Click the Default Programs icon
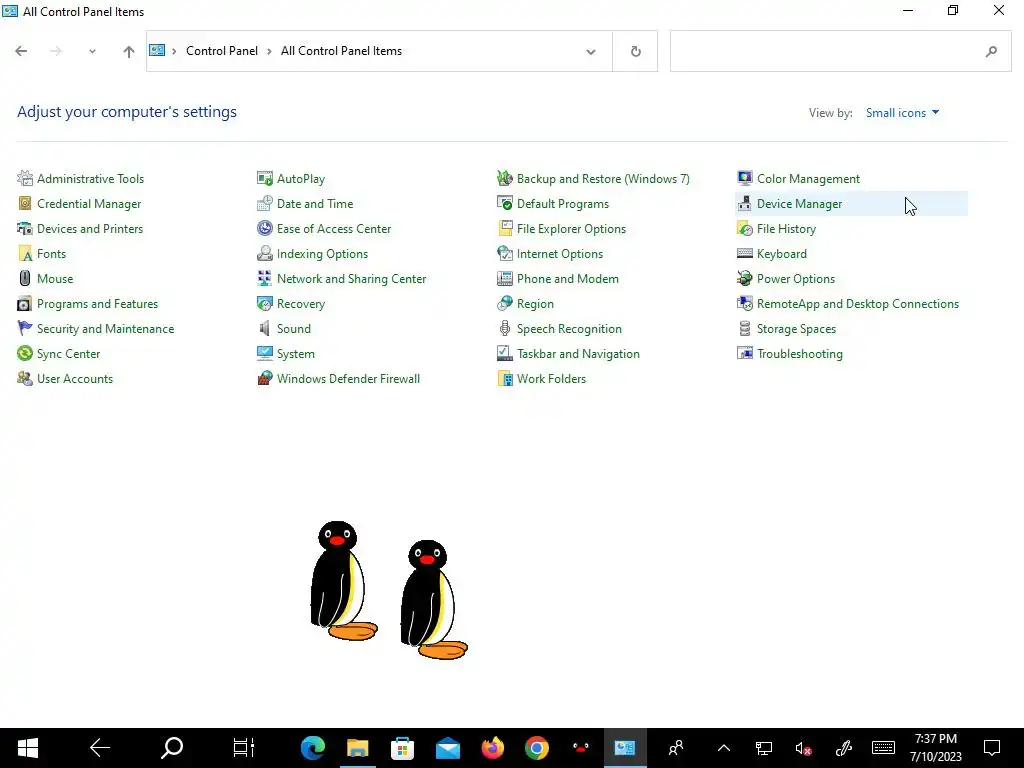1024x768 pixels. (x=505, y=203)
